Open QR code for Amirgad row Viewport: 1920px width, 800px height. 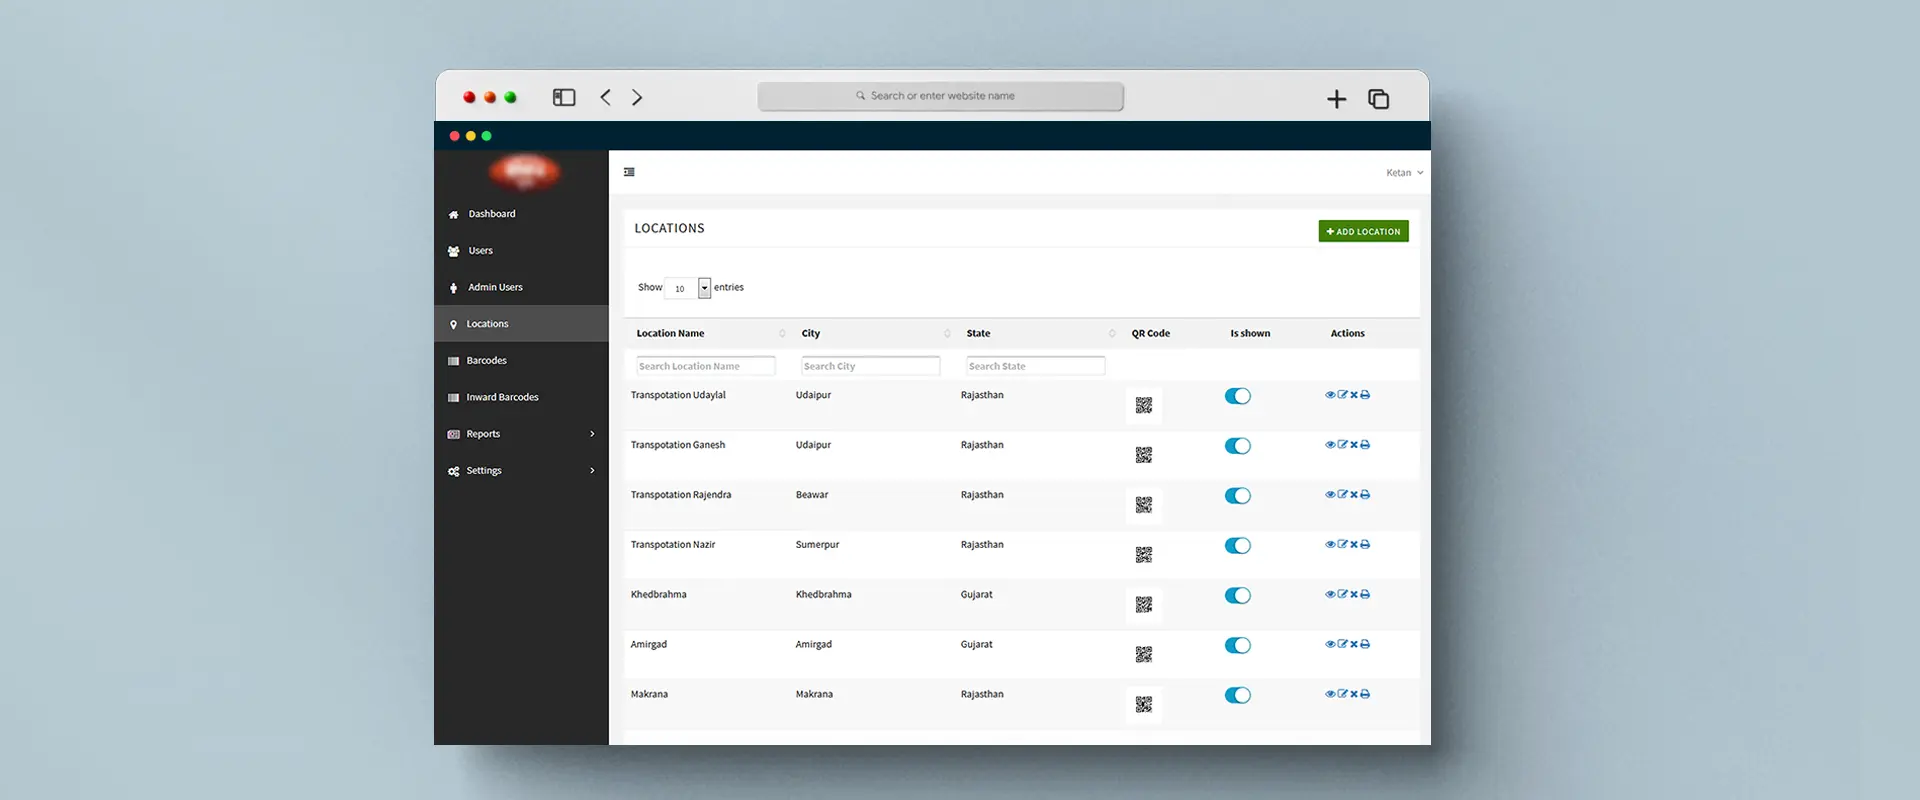click(1144, 655)
